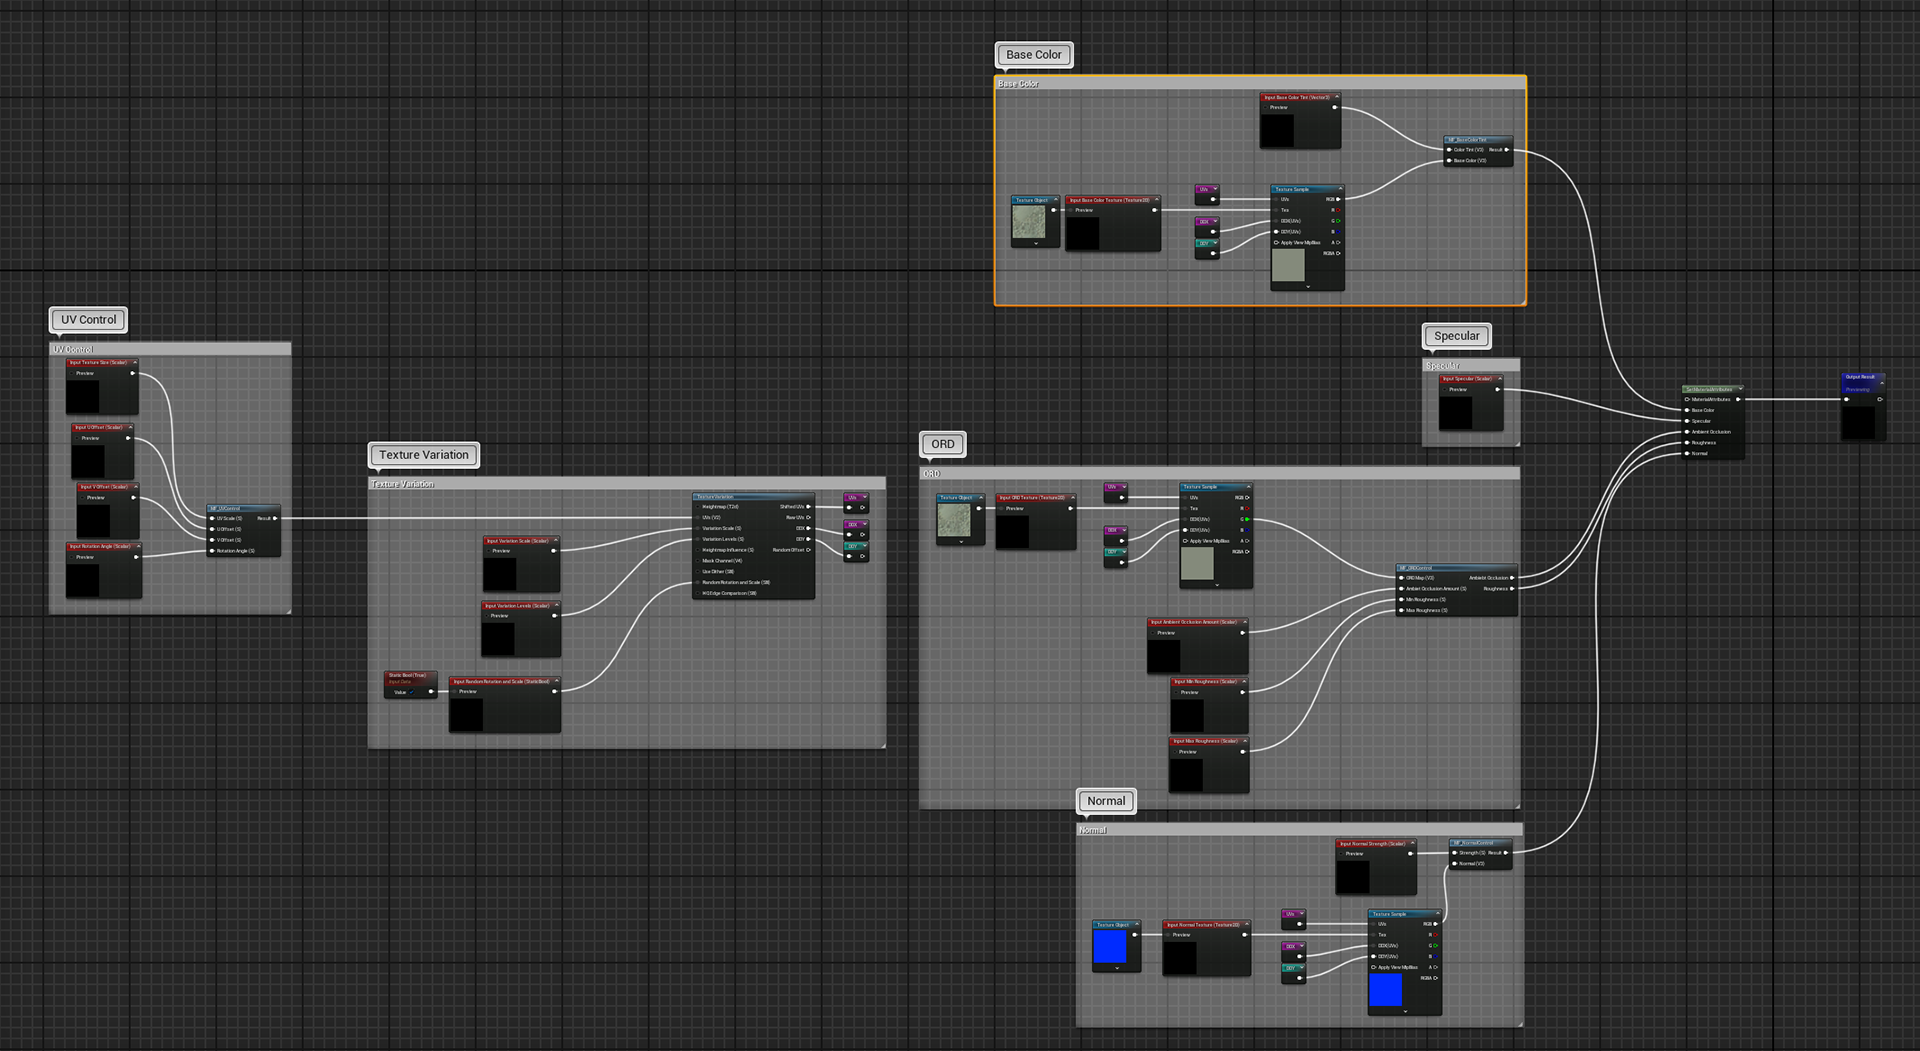Toggle the Static Bool Value checkbox
The image size is (1920, 1051).
point(412,692)
